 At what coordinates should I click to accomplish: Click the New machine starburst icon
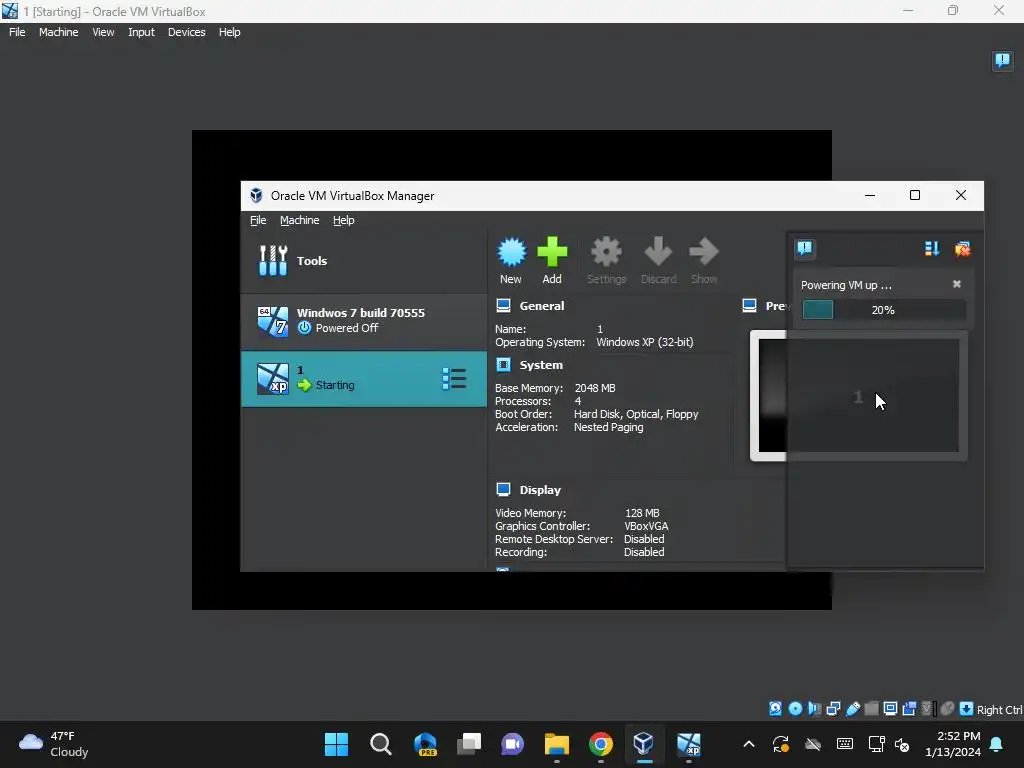[x=511, y=252]
